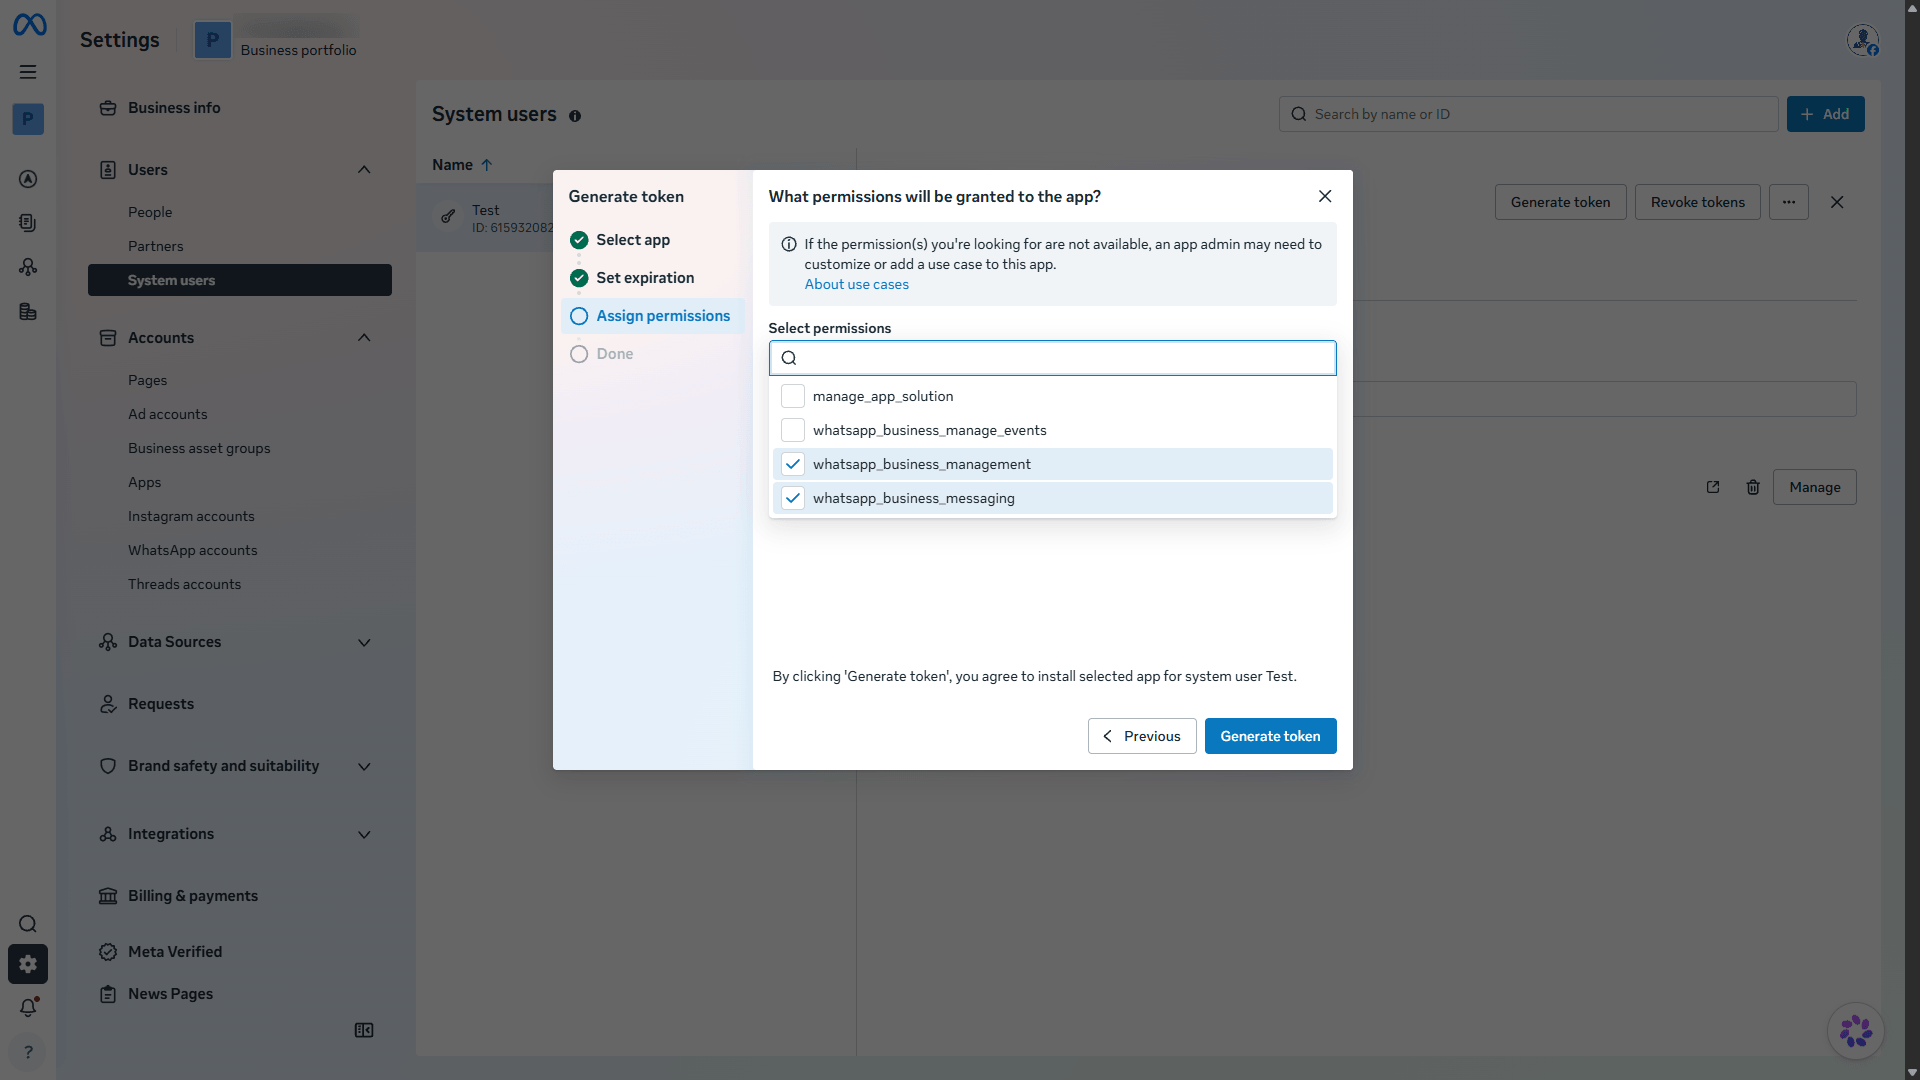
Task: Close the Generate token dialog
Action: tap(1325, 196)
